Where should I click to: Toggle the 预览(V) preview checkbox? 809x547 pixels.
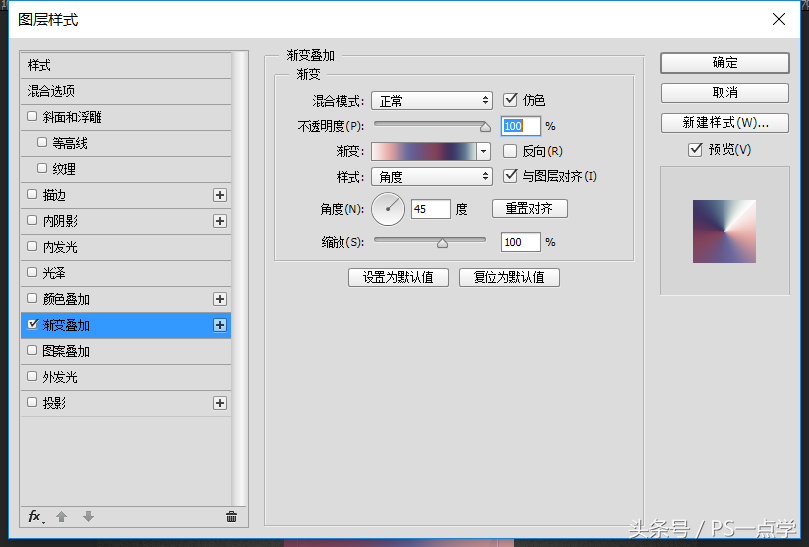click(x=695, y=150)
